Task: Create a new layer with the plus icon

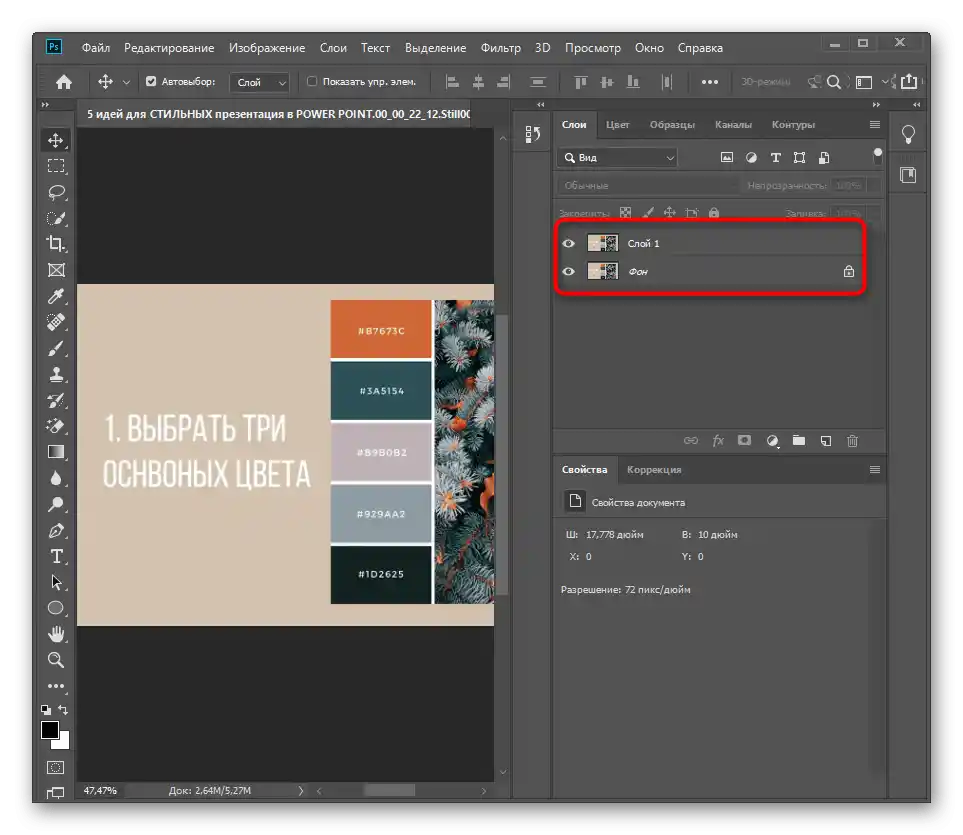Action: [825, 440]
